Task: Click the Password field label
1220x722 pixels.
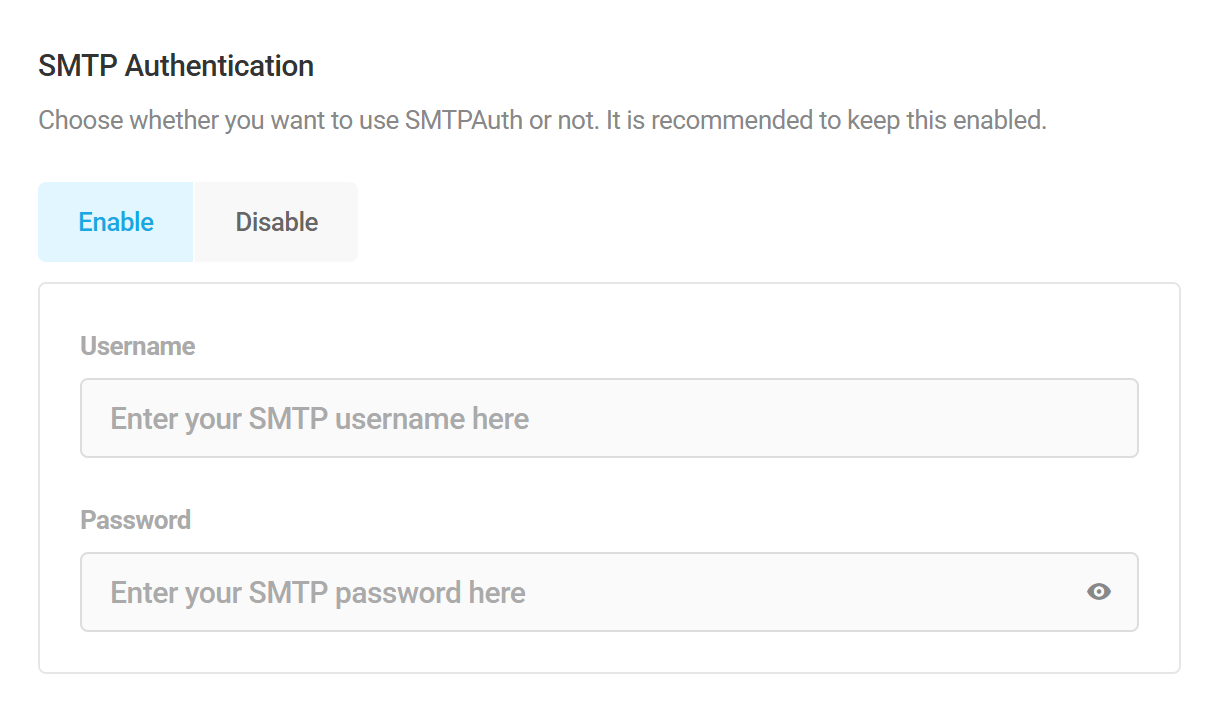Action: click(x=135, y=519)
